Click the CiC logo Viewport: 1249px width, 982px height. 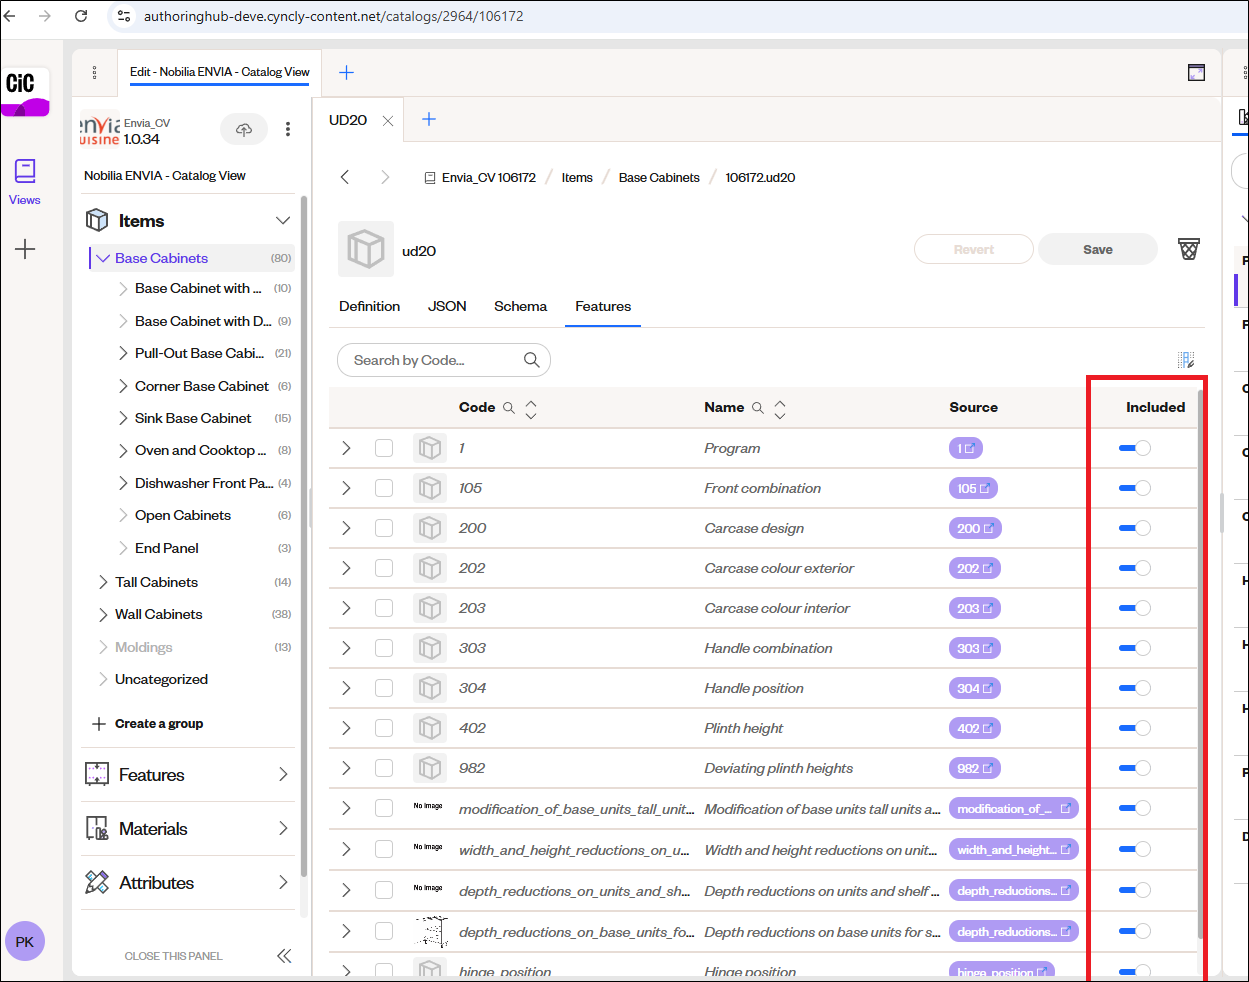[25, 92]
